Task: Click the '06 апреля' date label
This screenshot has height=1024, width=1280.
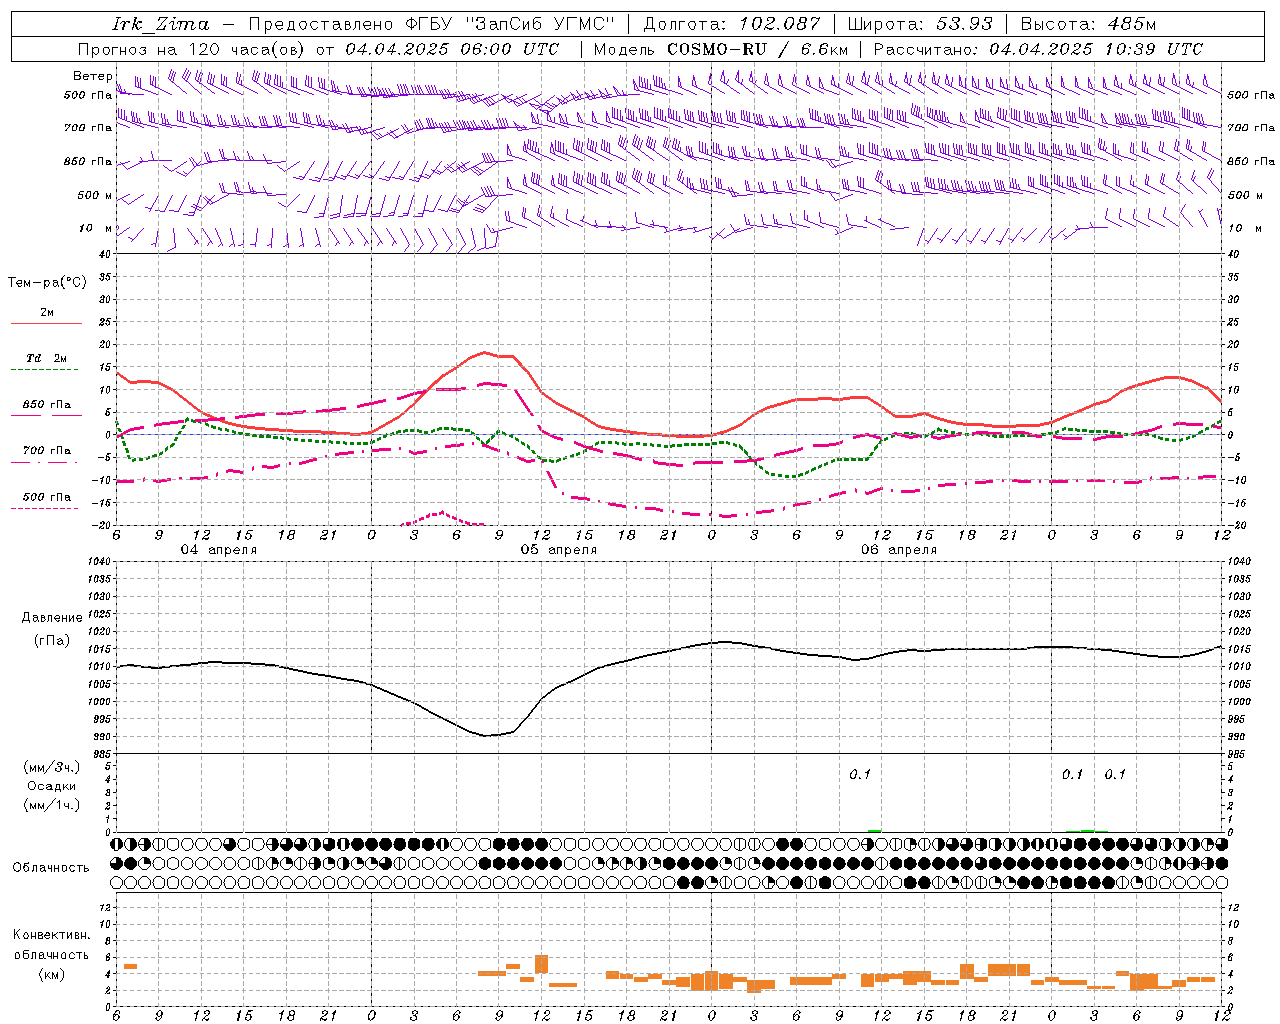Action: pos(899,549)
